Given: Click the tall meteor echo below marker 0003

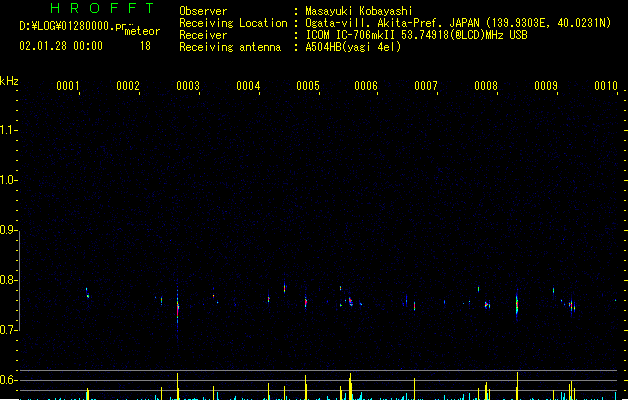Looking at the screenshot, I should point(178,308).
